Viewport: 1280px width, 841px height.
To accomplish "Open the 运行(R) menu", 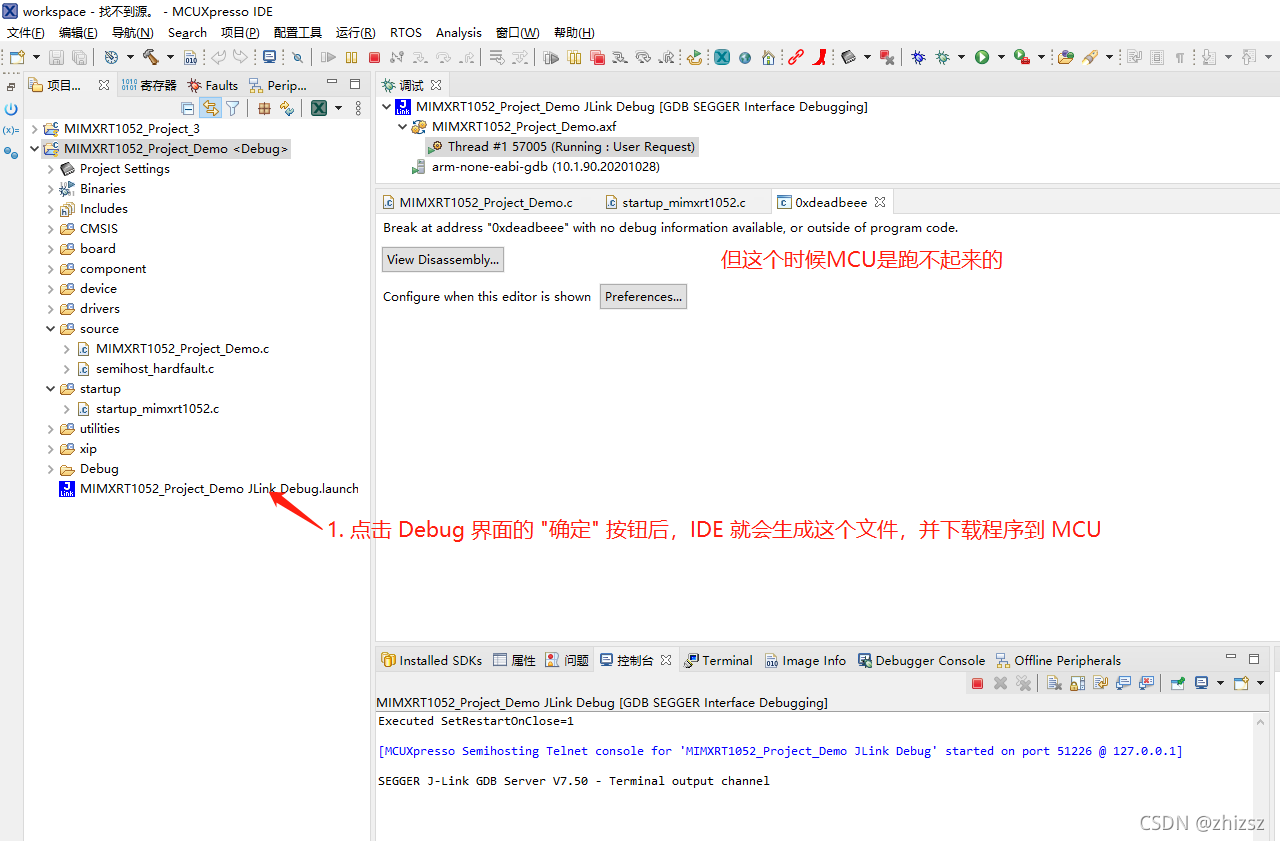I will [356, 33].
